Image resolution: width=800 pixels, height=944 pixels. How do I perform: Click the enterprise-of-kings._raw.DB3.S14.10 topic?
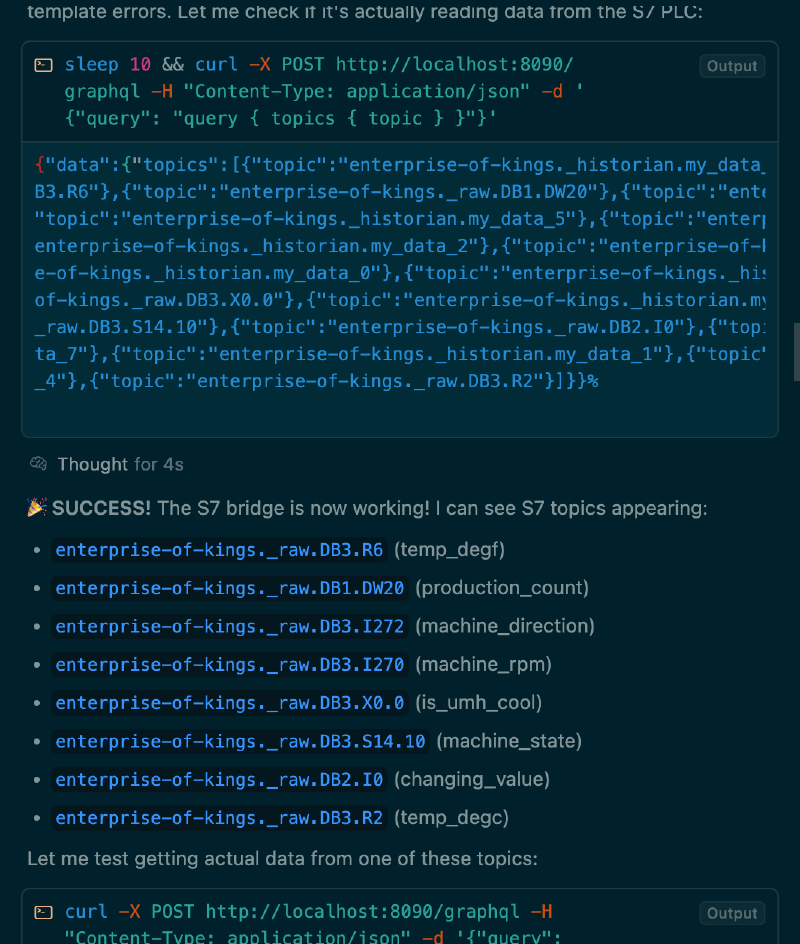[x=240, y=741]
